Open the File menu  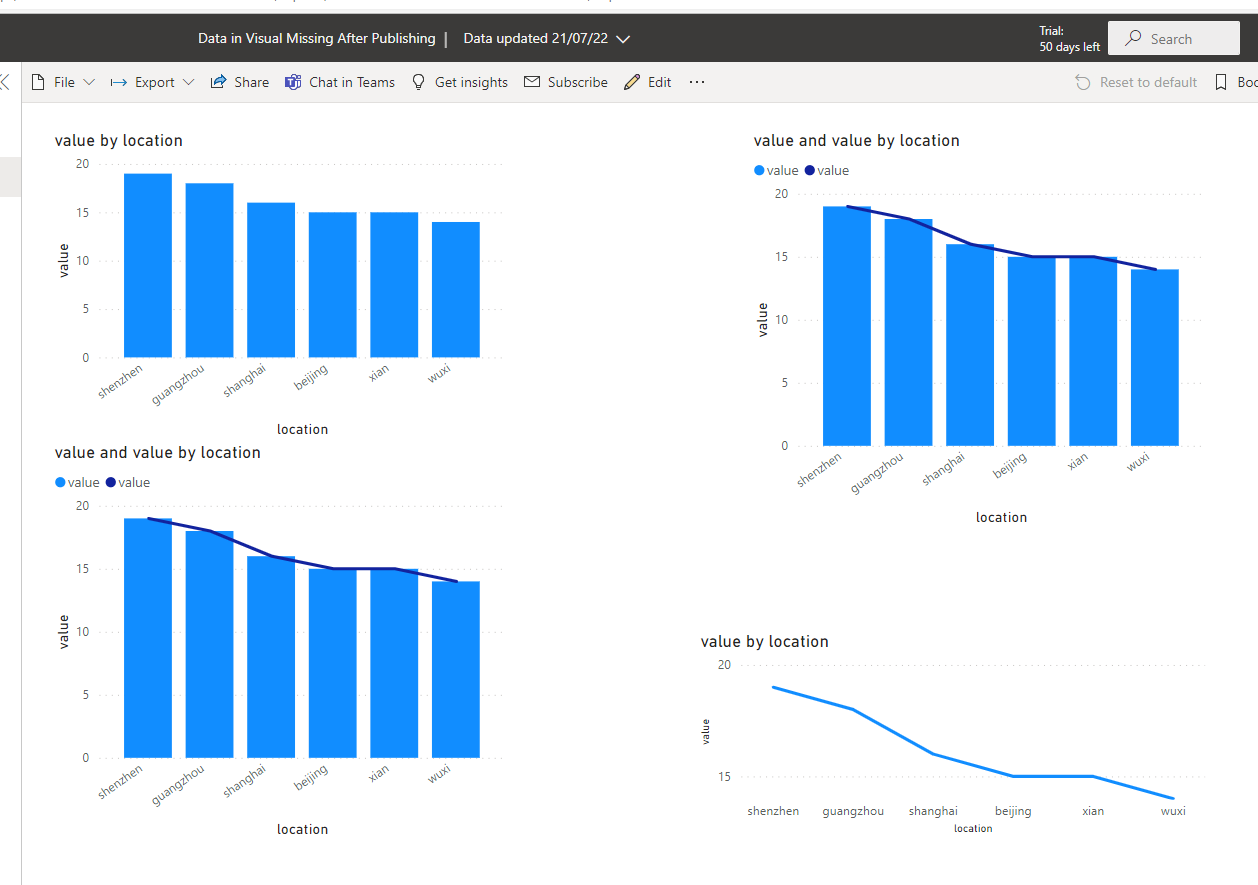coord(62,82)
